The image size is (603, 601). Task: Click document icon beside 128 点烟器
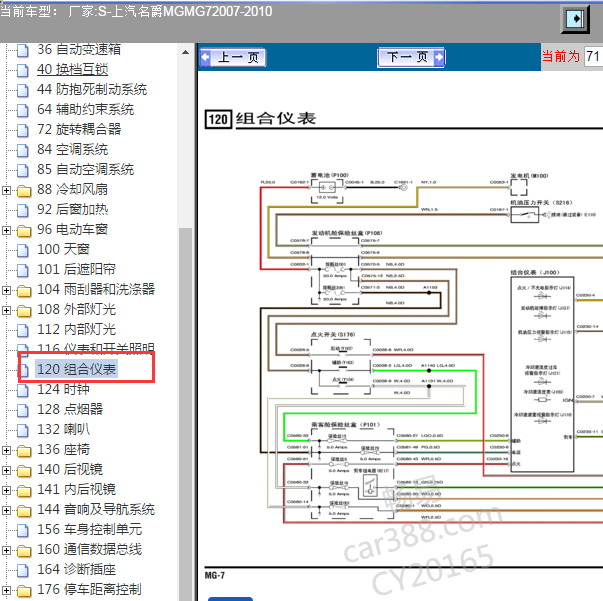point(23,410)
